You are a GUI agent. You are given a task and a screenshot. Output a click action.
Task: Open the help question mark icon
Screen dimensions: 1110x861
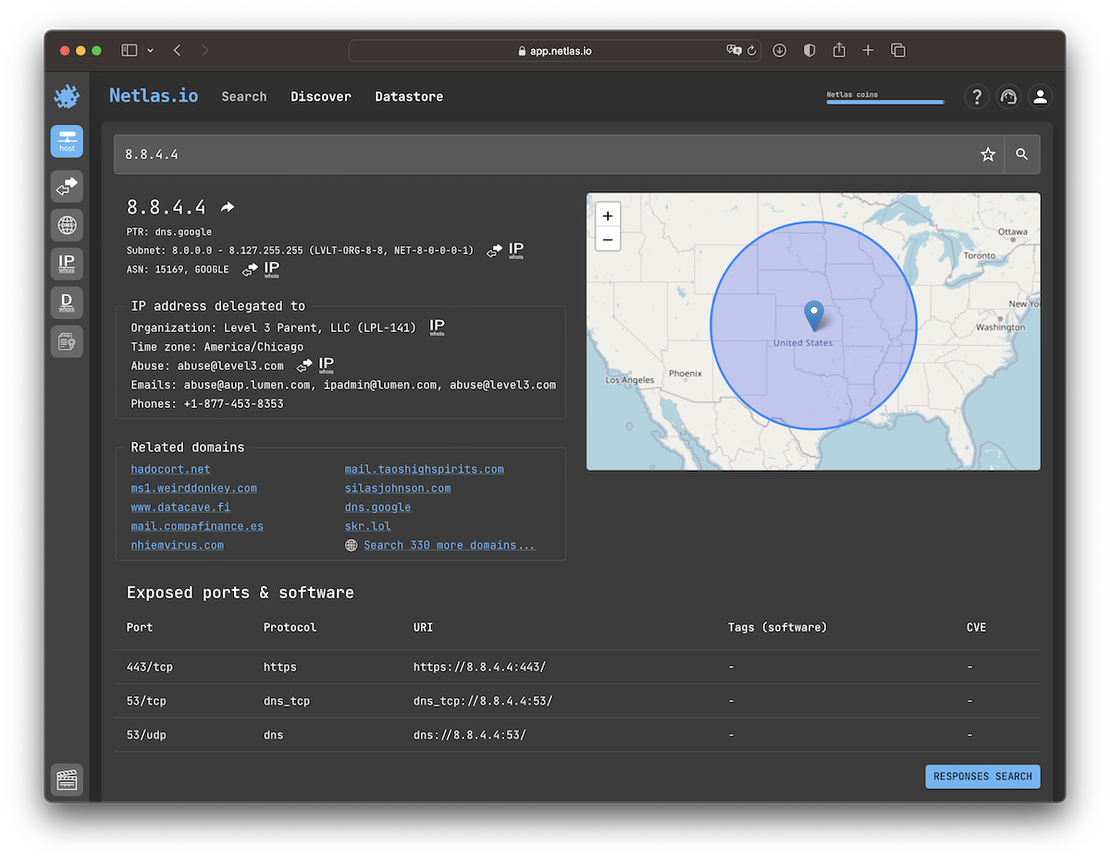click(x=977, y=96)
